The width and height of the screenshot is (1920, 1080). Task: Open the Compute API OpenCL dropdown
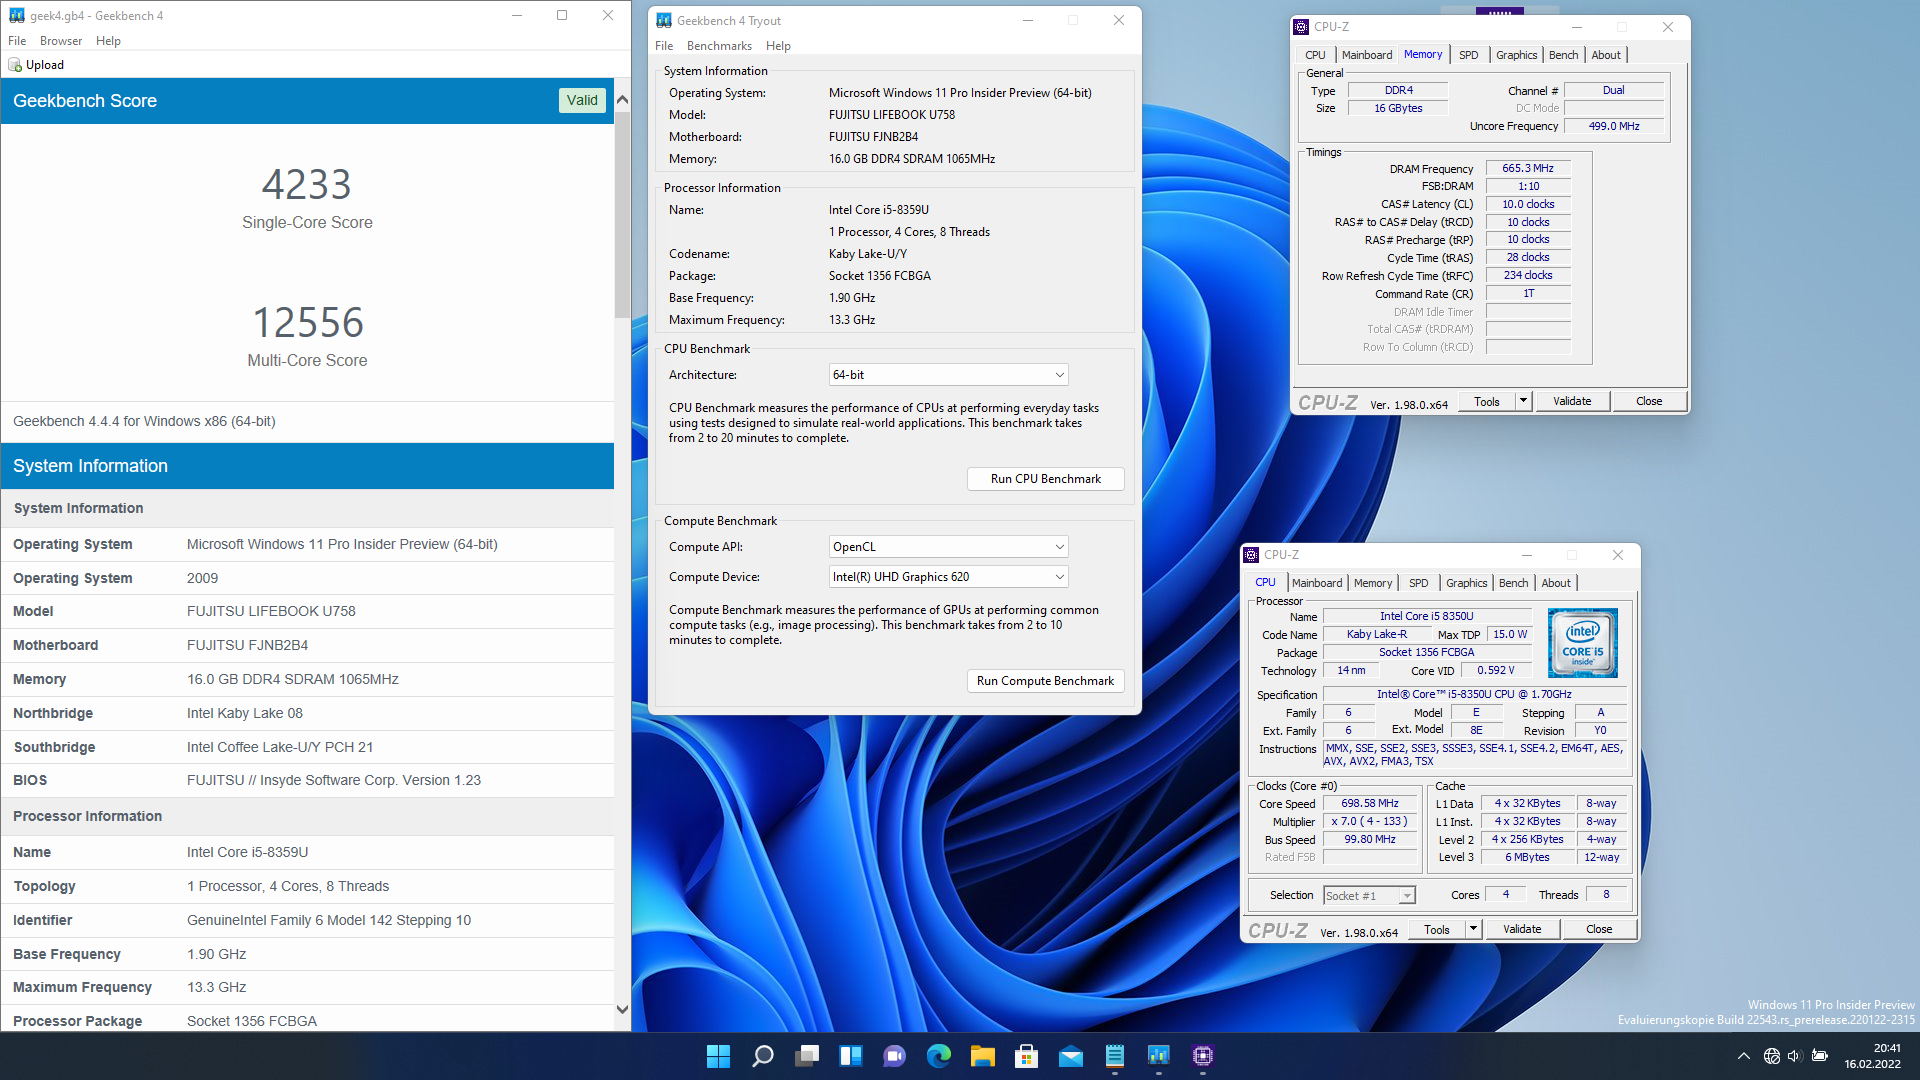948,547
